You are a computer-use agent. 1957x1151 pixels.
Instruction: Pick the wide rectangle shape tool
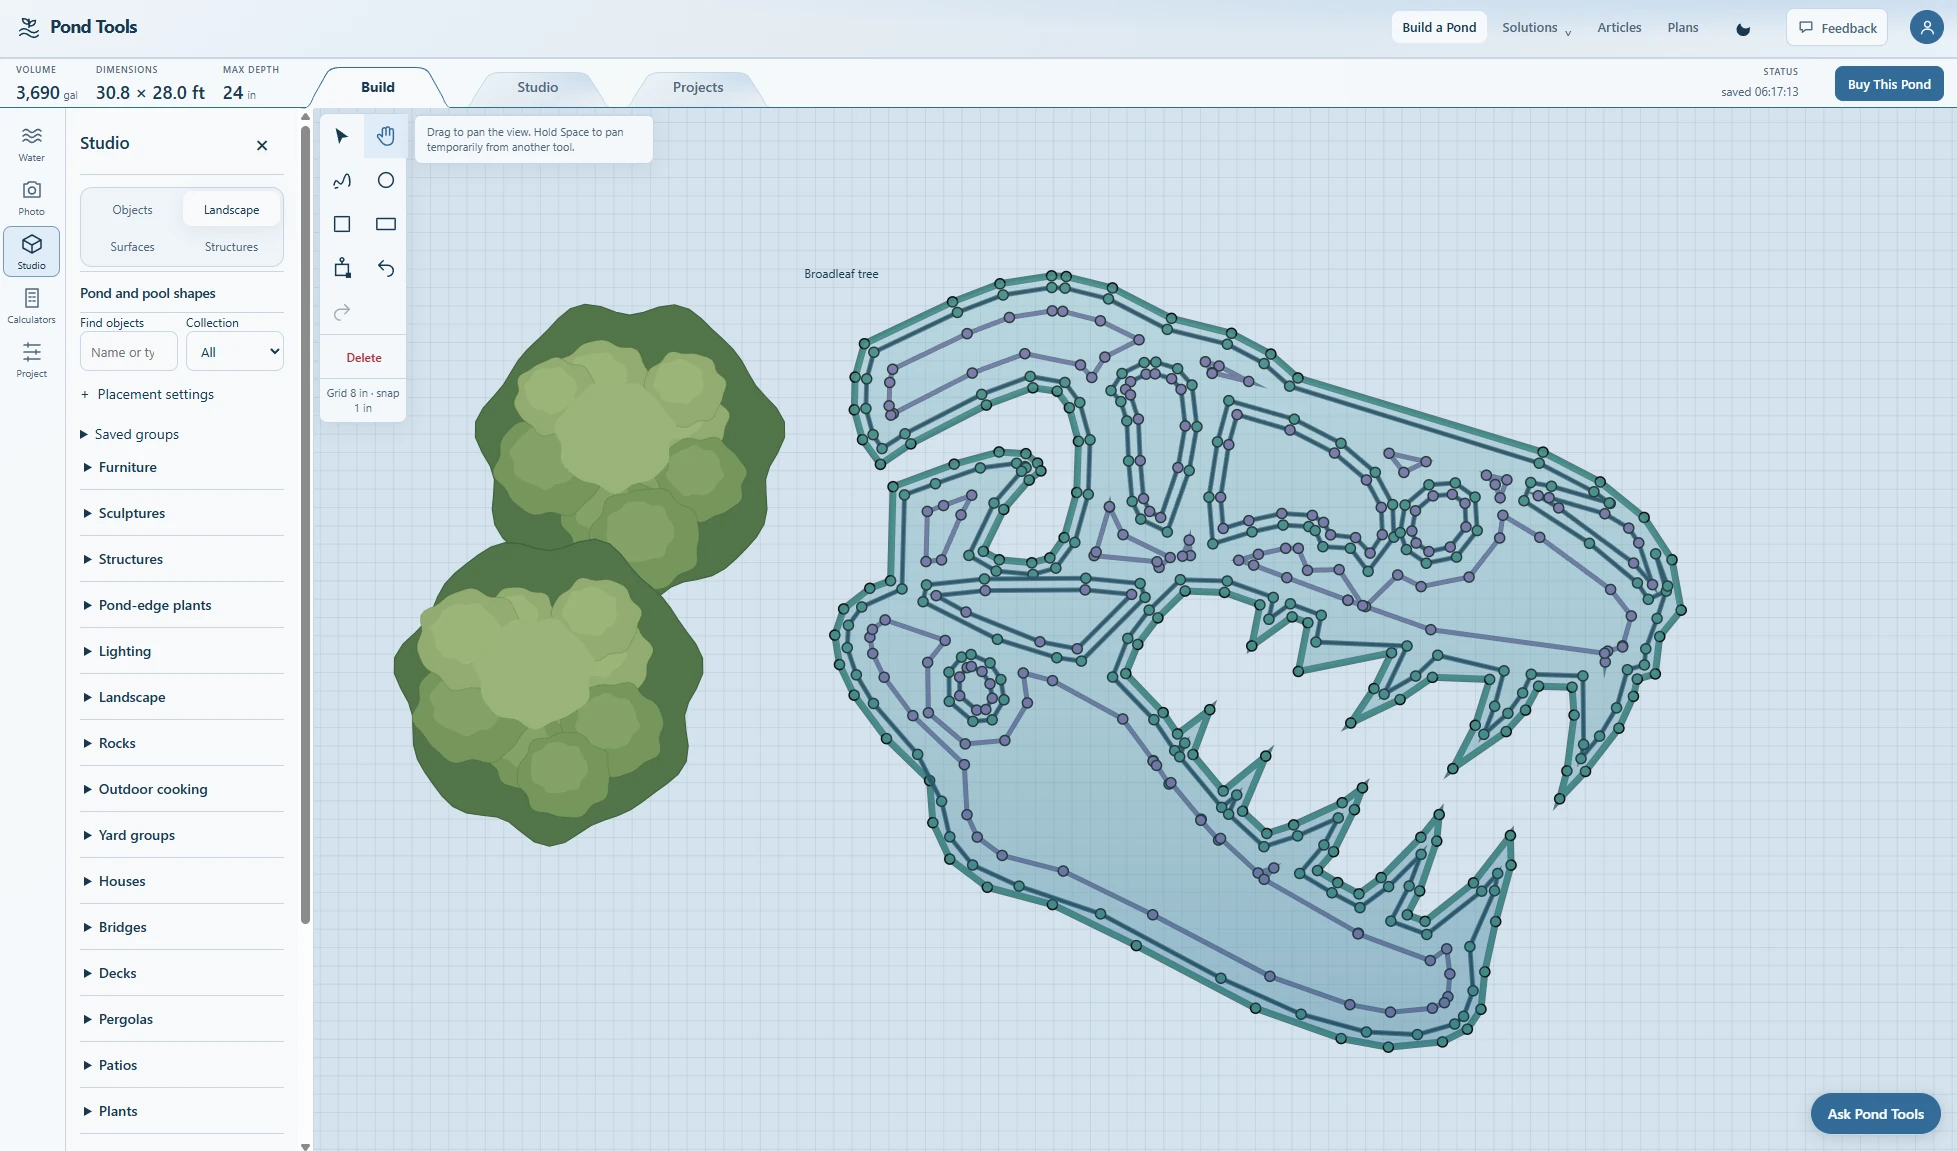386,224
